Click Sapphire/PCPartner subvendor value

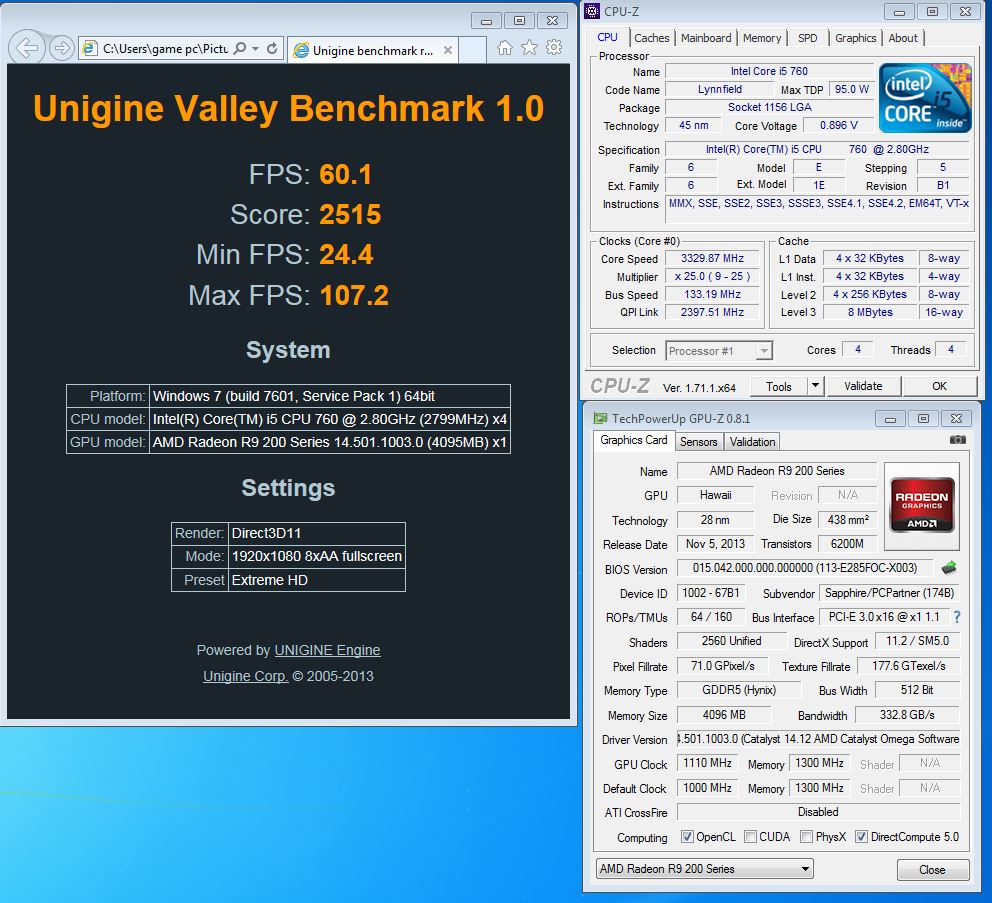pyautogui.click(x=889, y=593)
